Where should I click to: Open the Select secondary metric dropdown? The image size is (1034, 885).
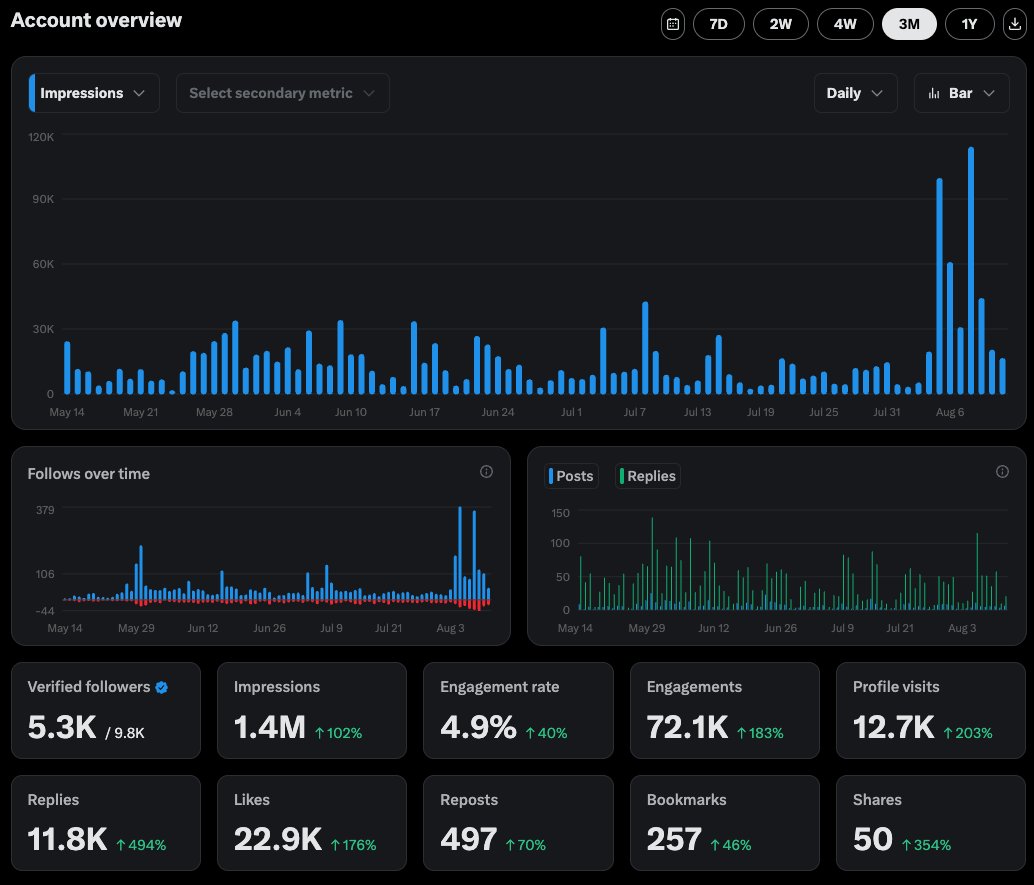point(282,93)
